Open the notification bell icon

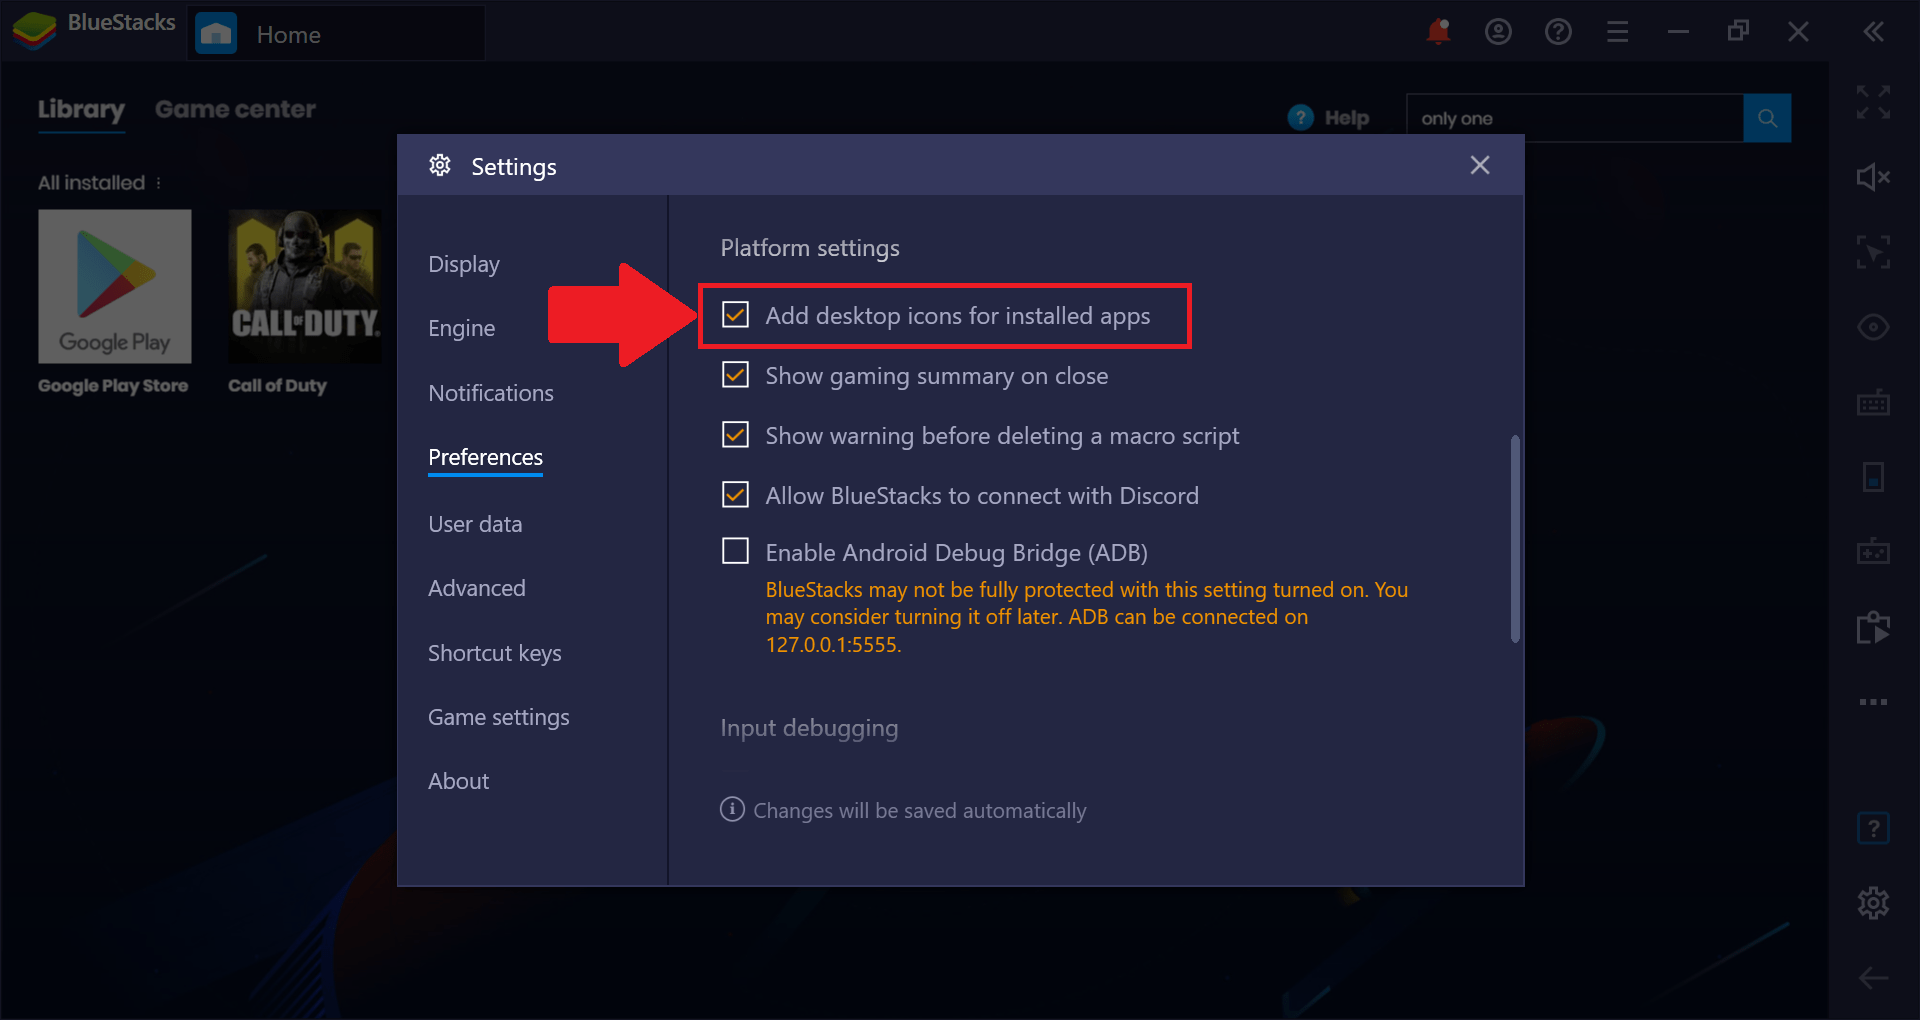(1438, 32)
